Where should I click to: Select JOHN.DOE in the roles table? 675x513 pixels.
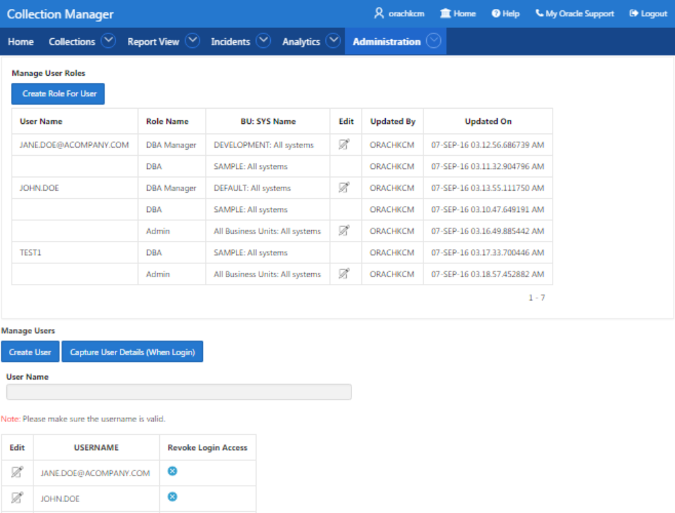point(39,188)
